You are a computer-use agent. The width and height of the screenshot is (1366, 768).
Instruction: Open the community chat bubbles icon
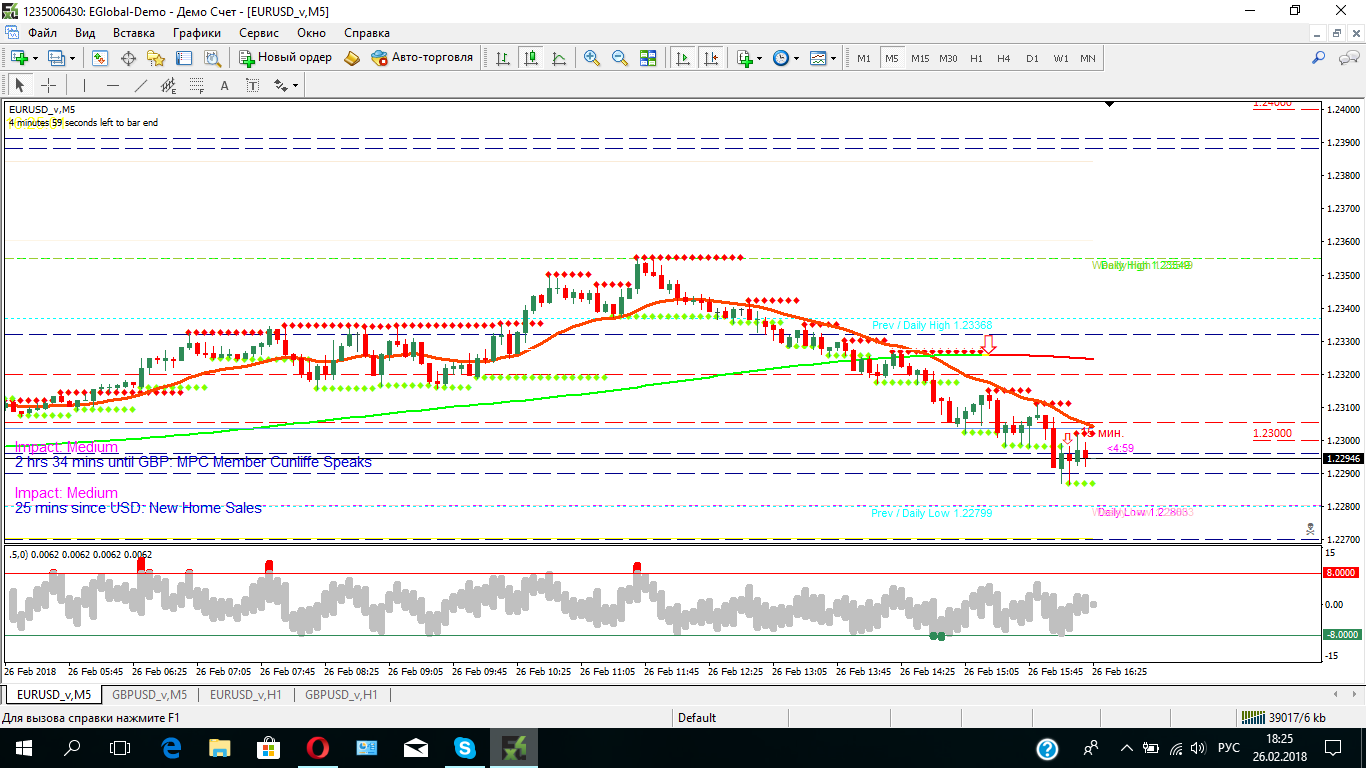pyautogui.click(x=1347, y=58)
